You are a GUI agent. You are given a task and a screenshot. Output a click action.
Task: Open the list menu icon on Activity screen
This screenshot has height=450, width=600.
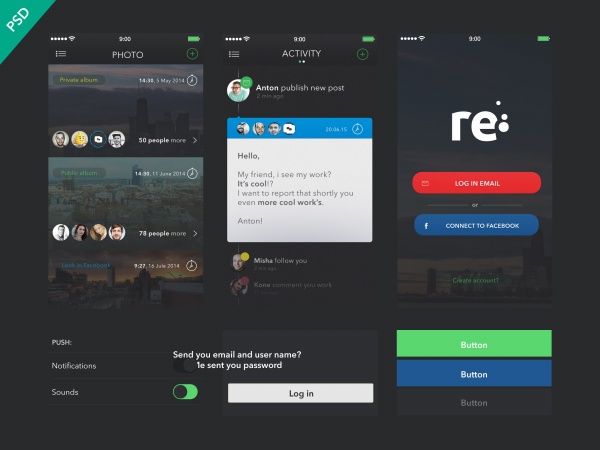tap(234, 54)
